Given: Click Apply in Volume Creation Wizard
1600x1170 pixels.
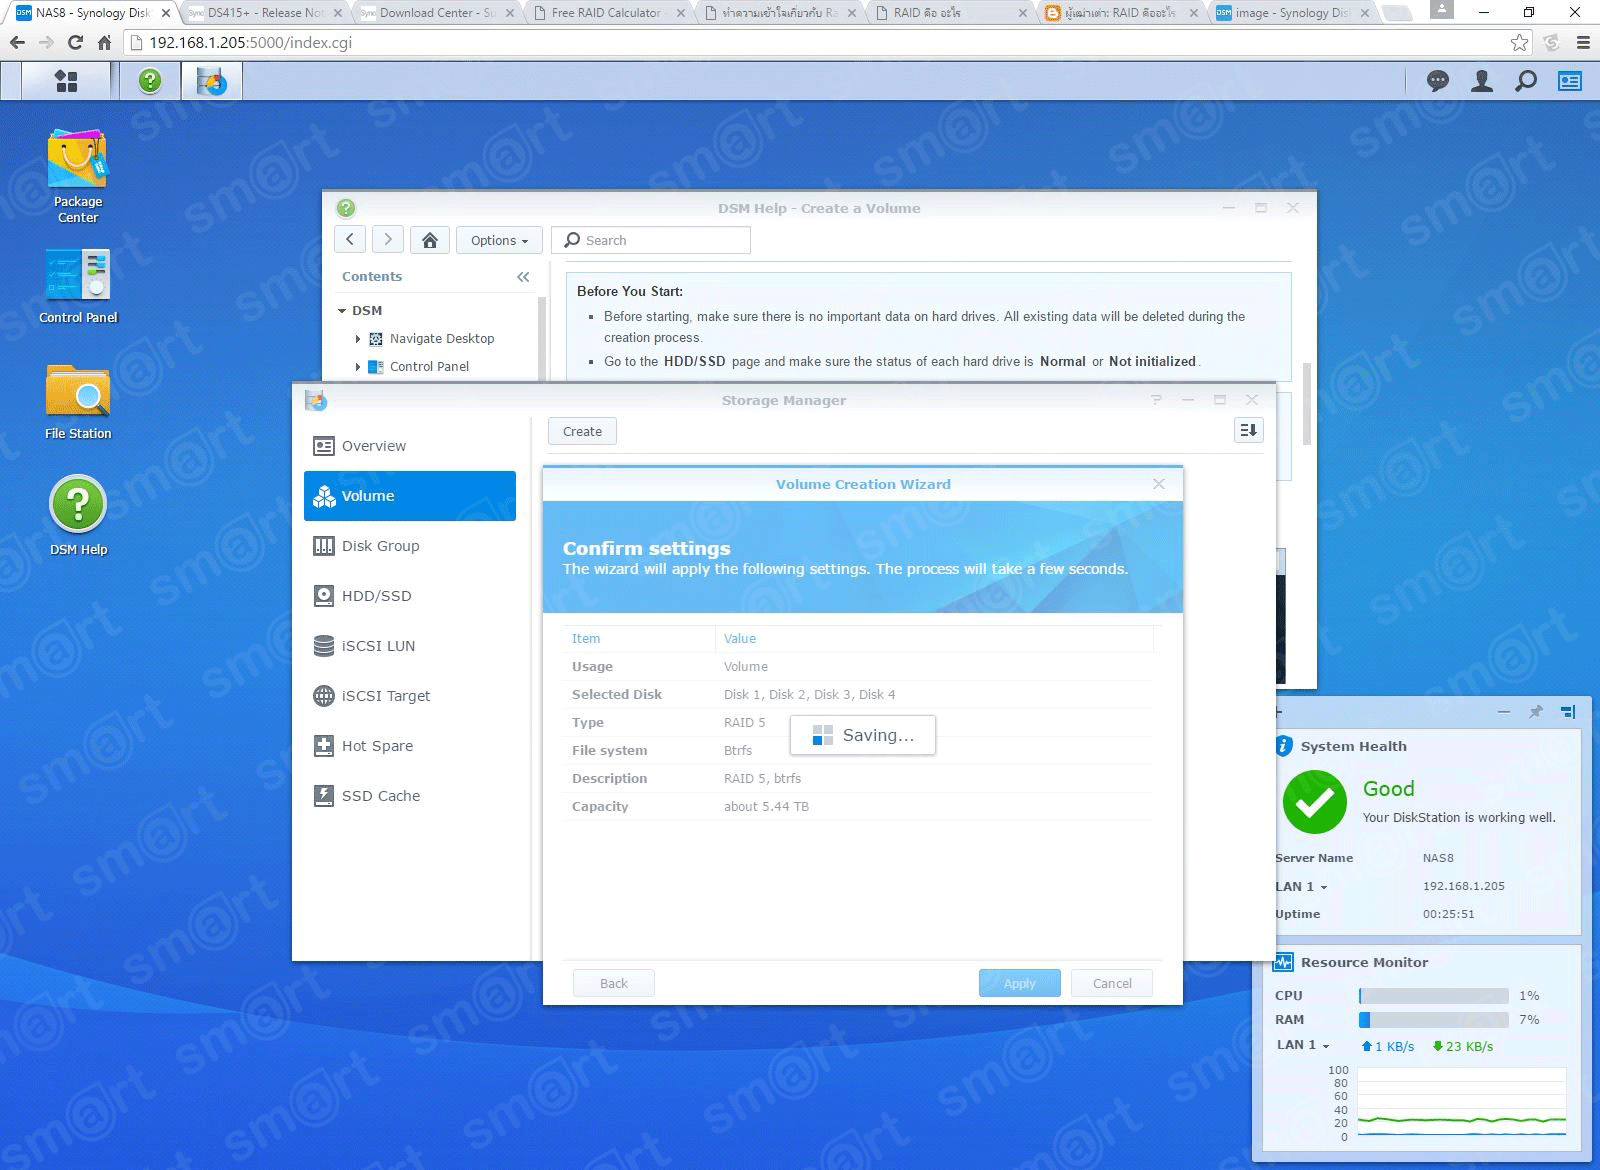Looking at the screenshot, I should tap(1020, 983).
